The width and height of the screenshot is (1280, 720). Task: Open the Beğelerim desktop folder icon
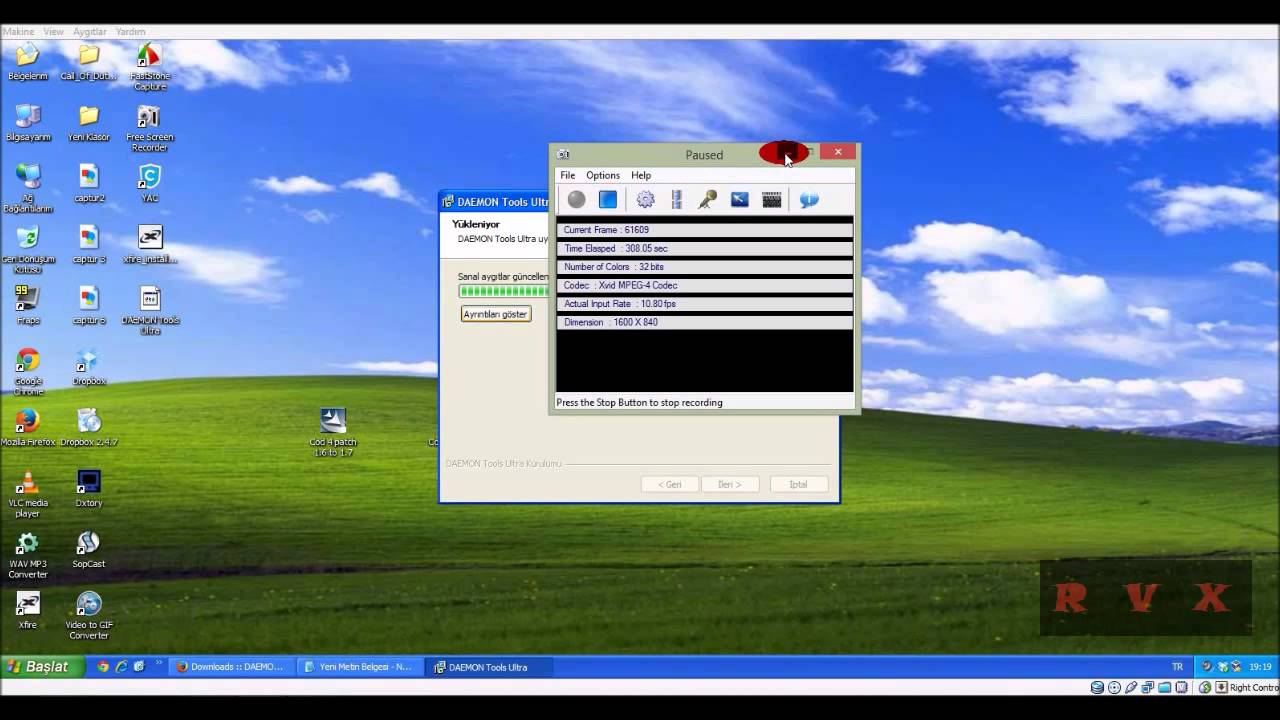click(28, 62)
